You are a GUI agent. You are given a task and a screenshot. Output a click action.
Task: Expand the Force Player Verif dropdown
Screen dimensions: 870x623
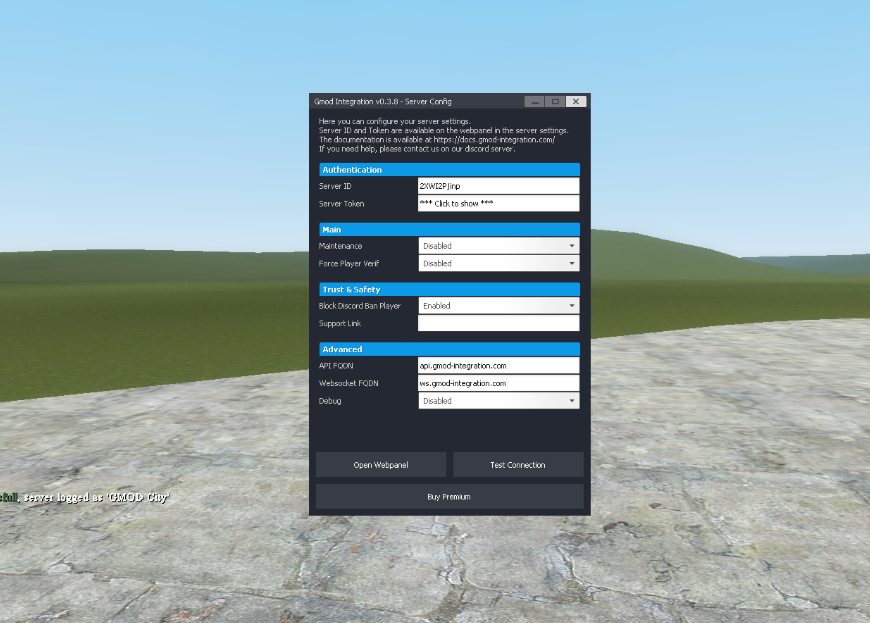pos(498,264)
